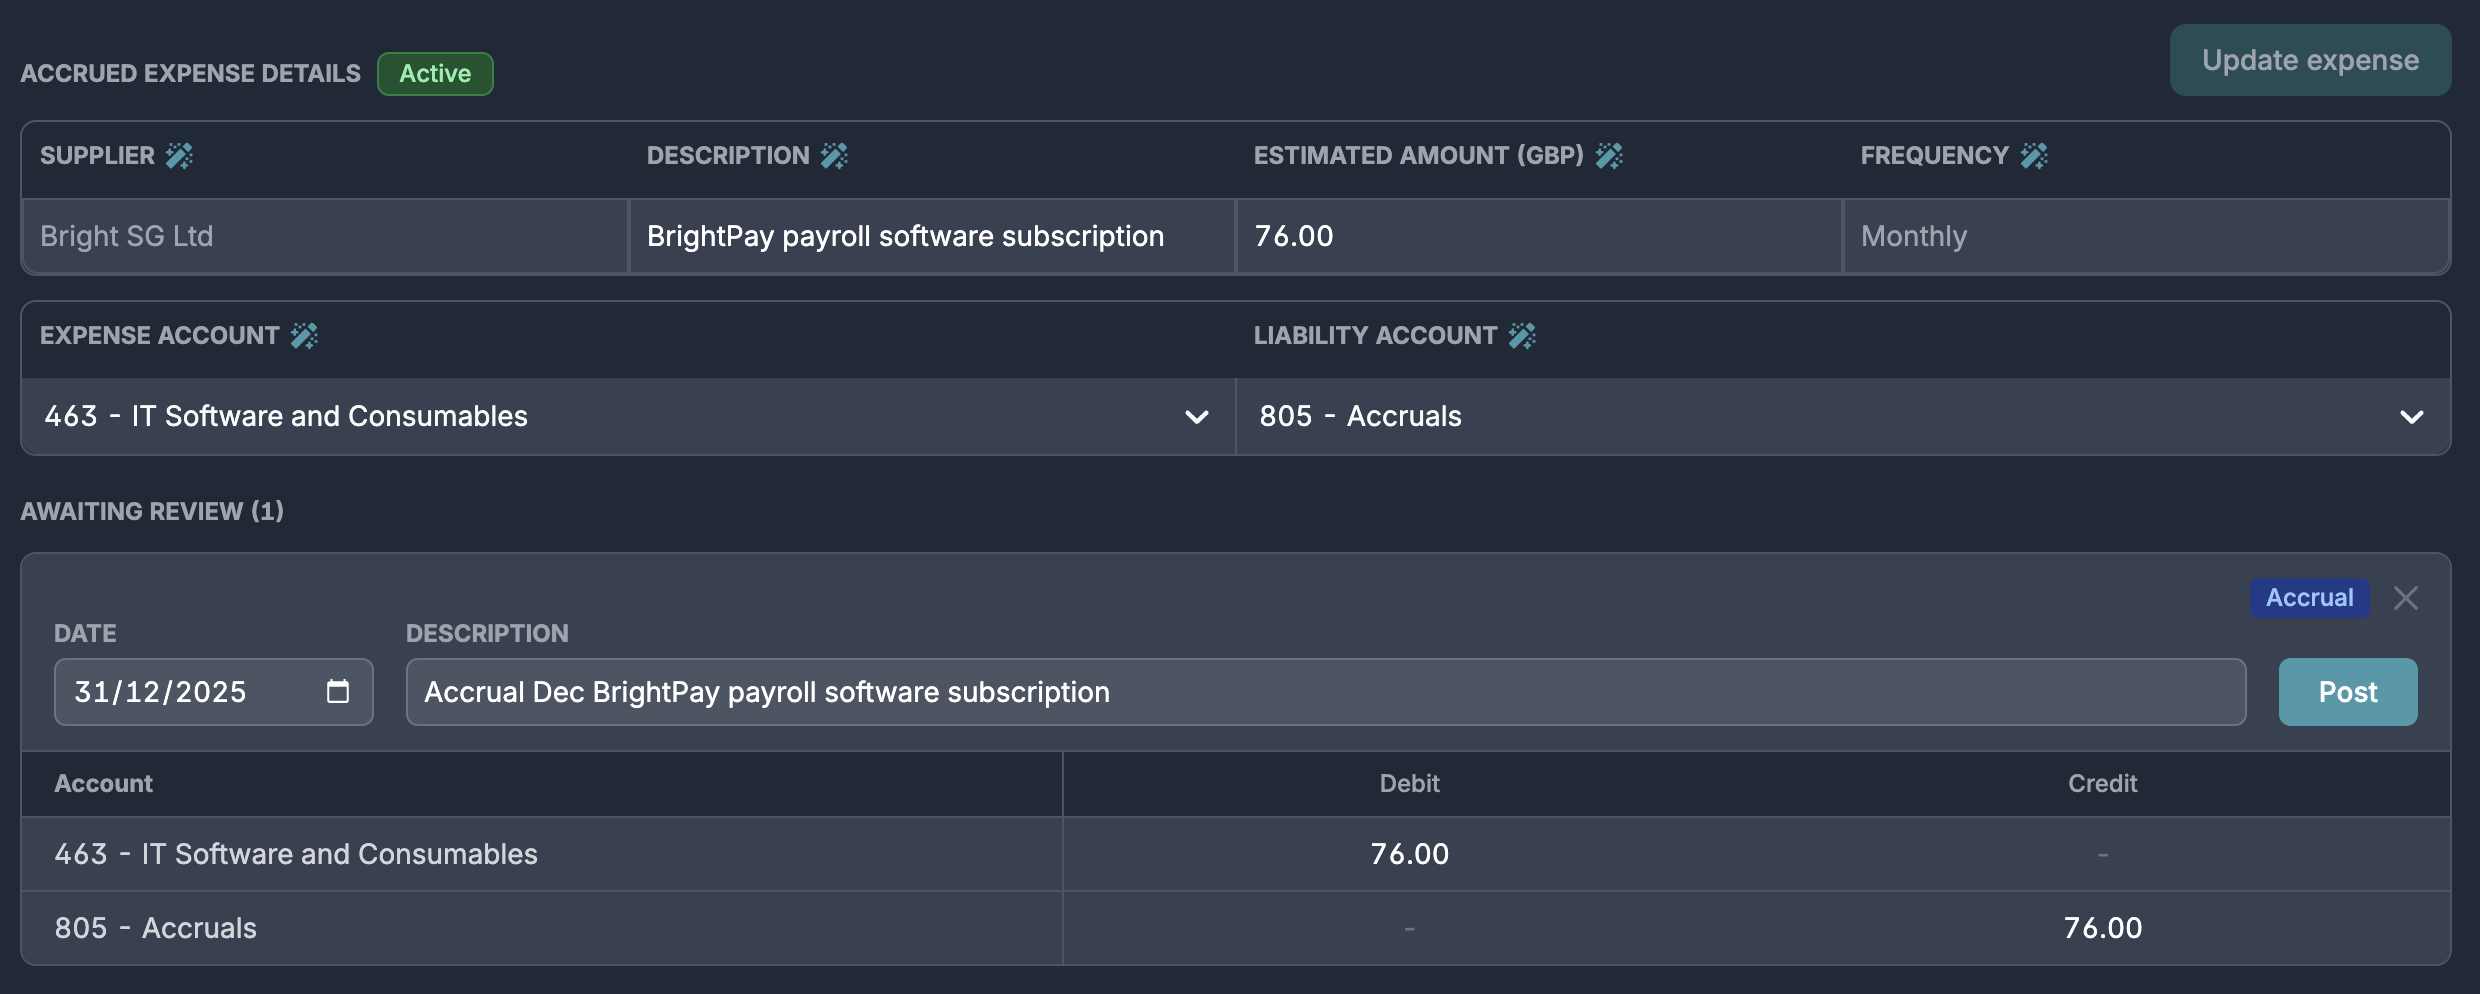Screen dimensions: 2480x994
Task: Click the Update expense button
Action: (2310, 60)
